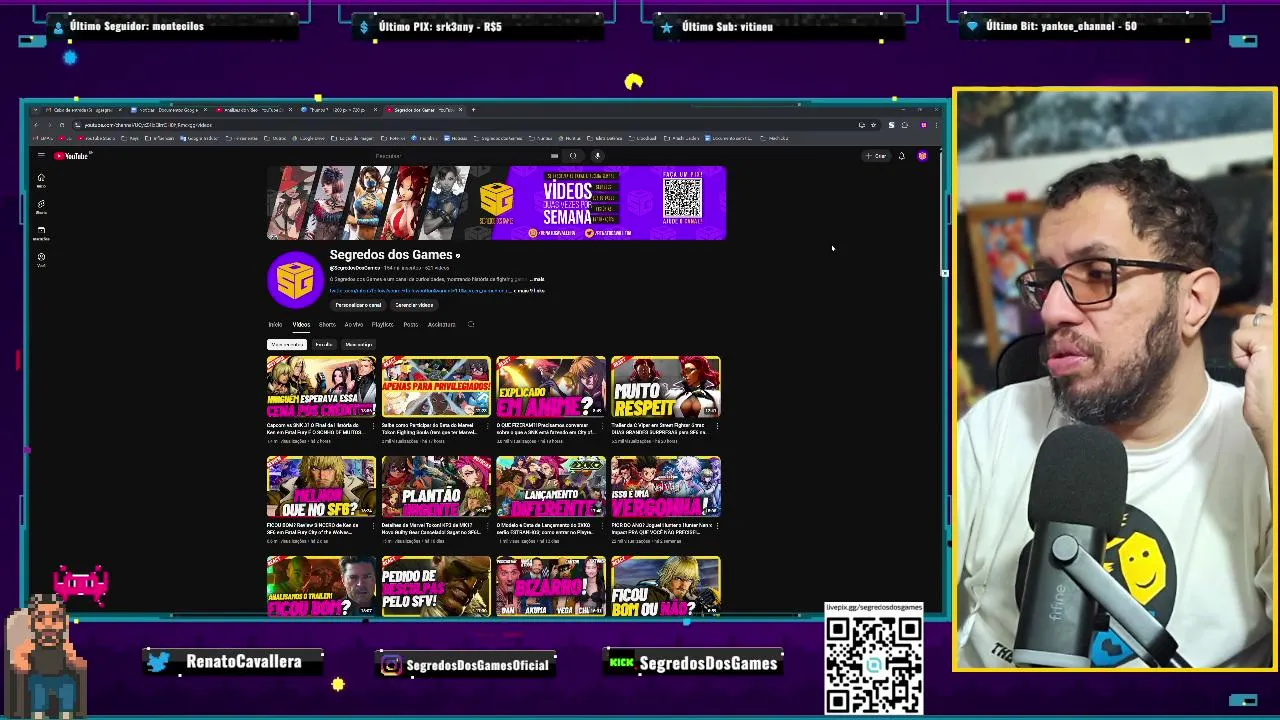Open the 'Isso é uma vergonha' video
1280x720 pixels.
click(x=666, y=487)
